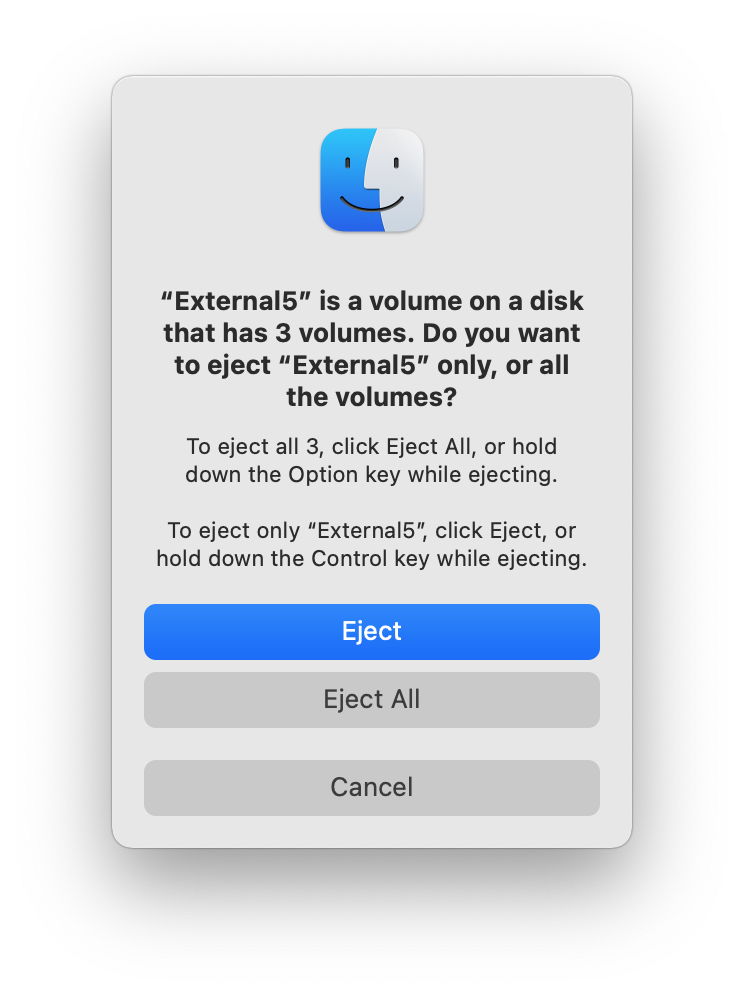Click the line "To eject all 3, click Eject All"
Viewport: 744px width, 996px height.
point(372,447)
